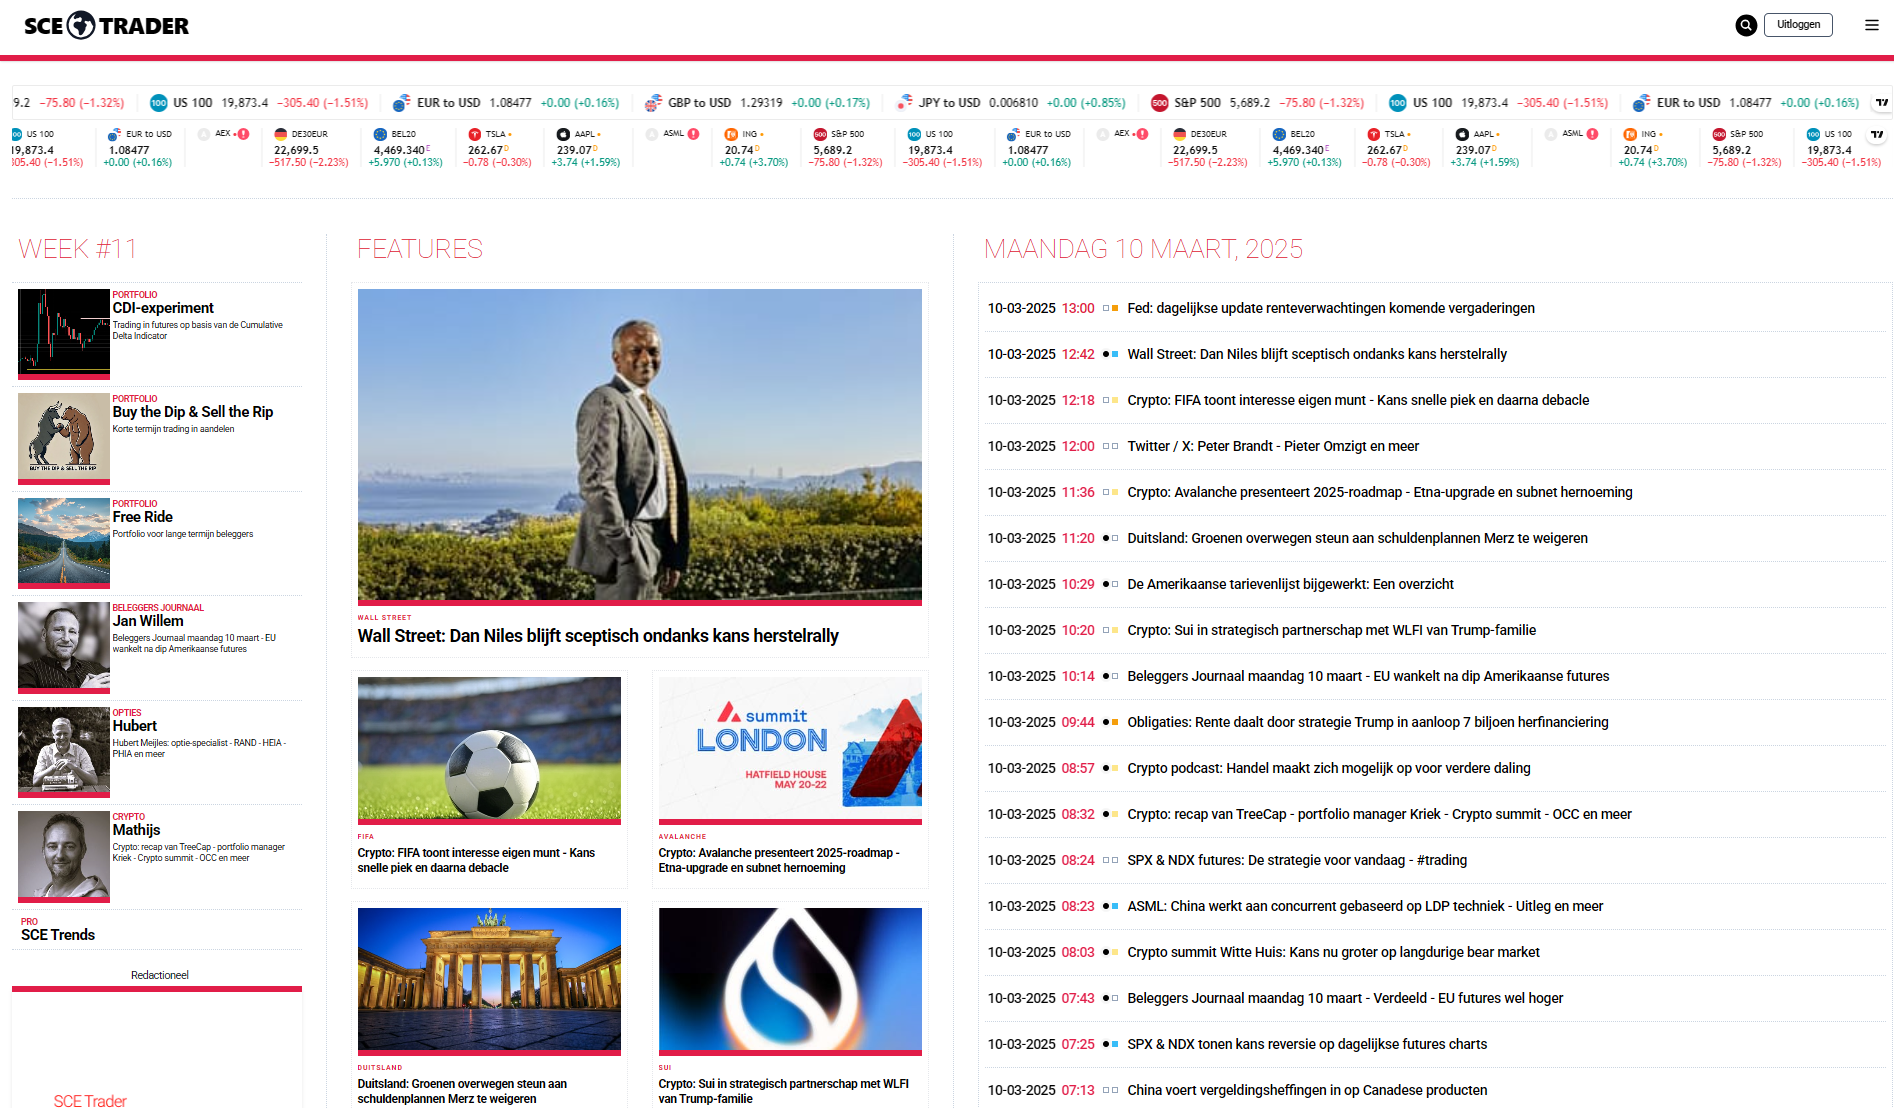This screenshot has width=1894, height=1108.
Task: Open Crypto: Sui in strategisch partnerschap news entry
Action: coord(1331,630)
